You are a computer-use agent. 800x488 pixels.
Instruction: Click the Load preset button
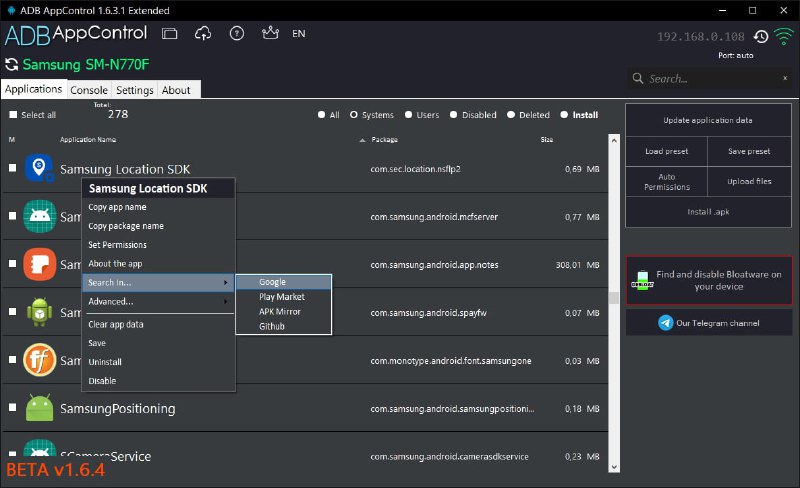[x=666, y=152]
